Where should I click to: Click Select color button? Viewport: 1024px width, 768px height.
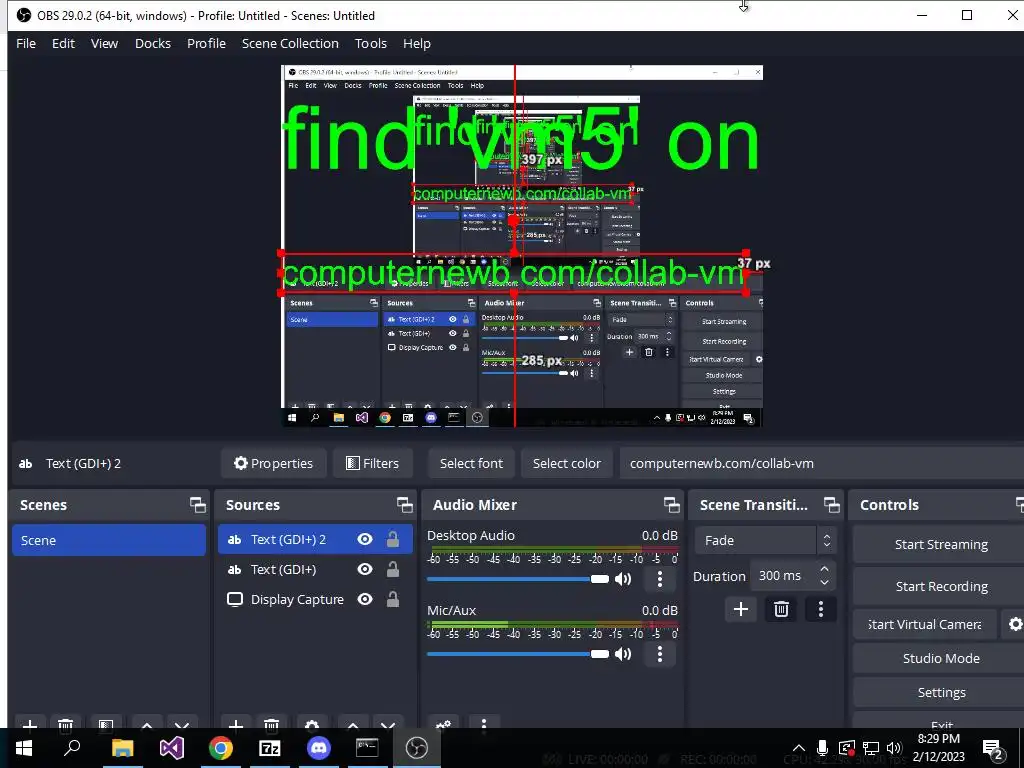567,463
